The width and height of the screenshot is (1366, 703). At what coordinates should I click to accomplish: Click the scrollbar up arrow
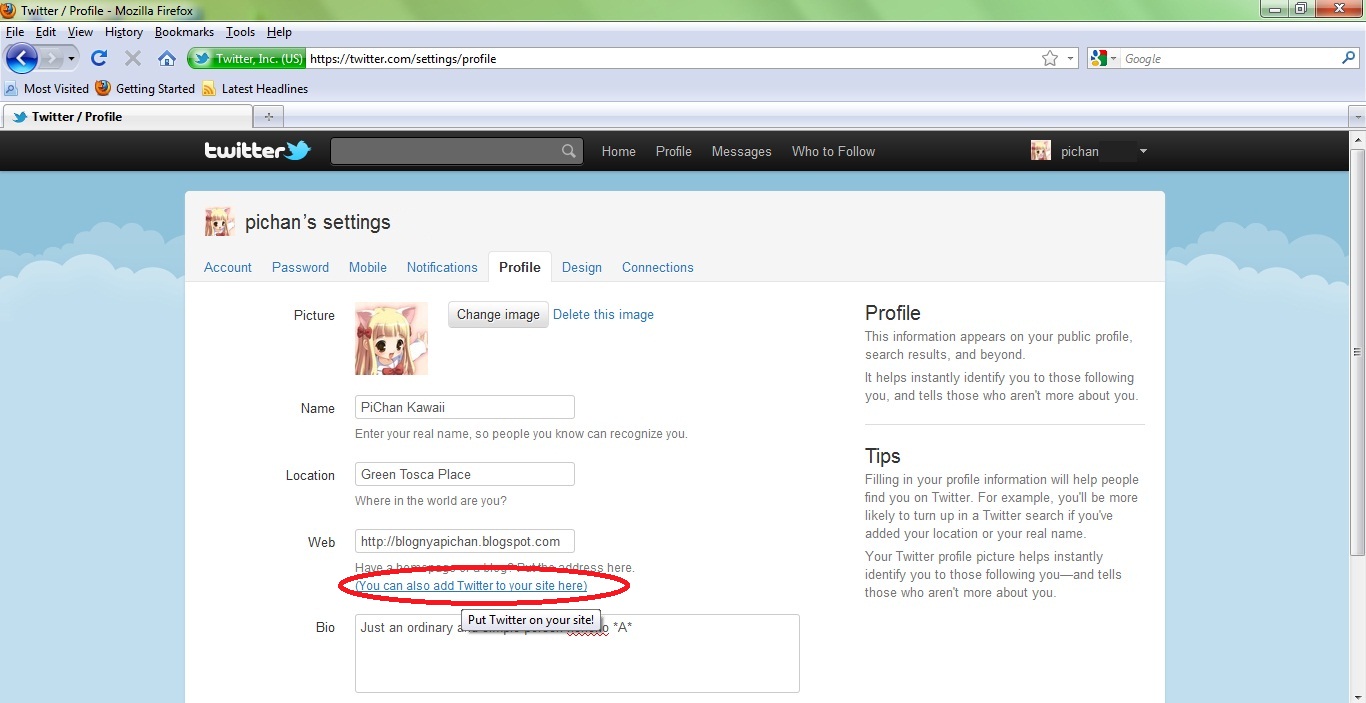1357,139
